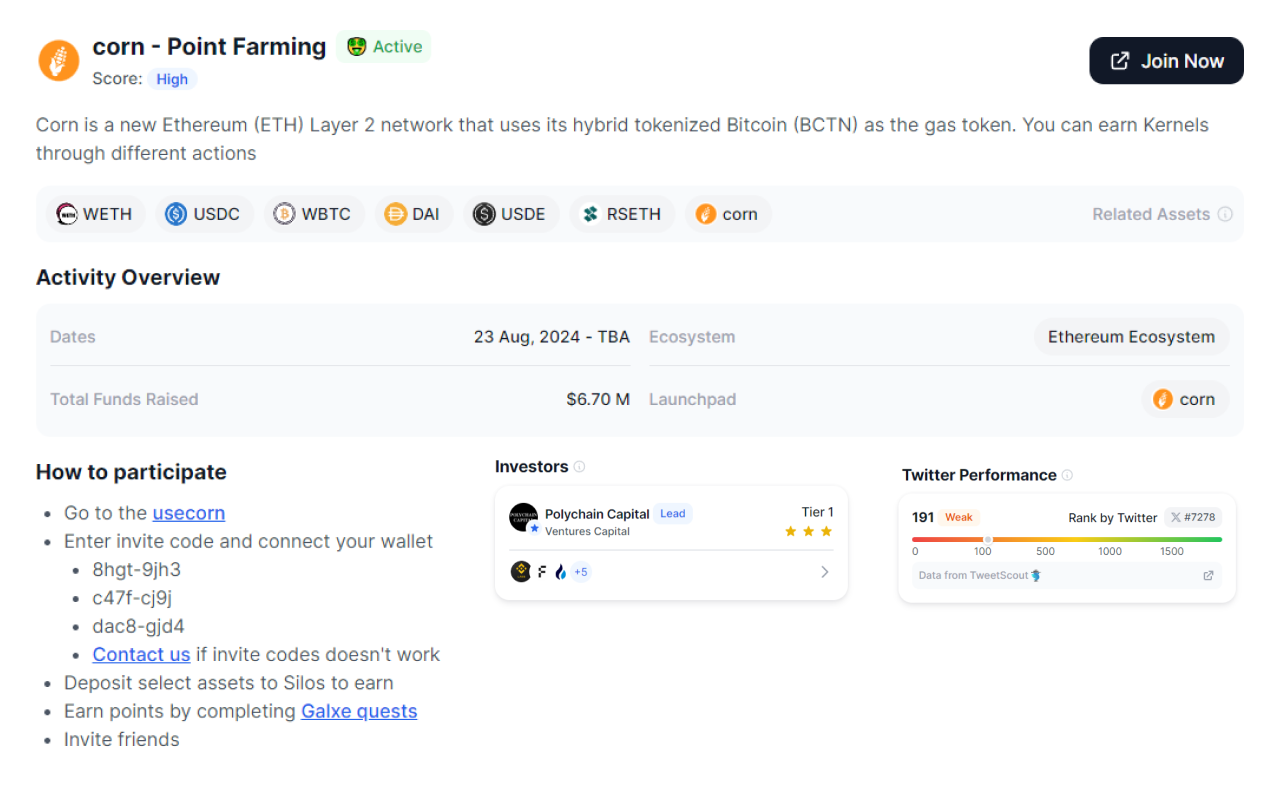This screenshot has width=1280, height=786.
Task: Click the Related Assets info icon
Action: (x=1225, y=214)
